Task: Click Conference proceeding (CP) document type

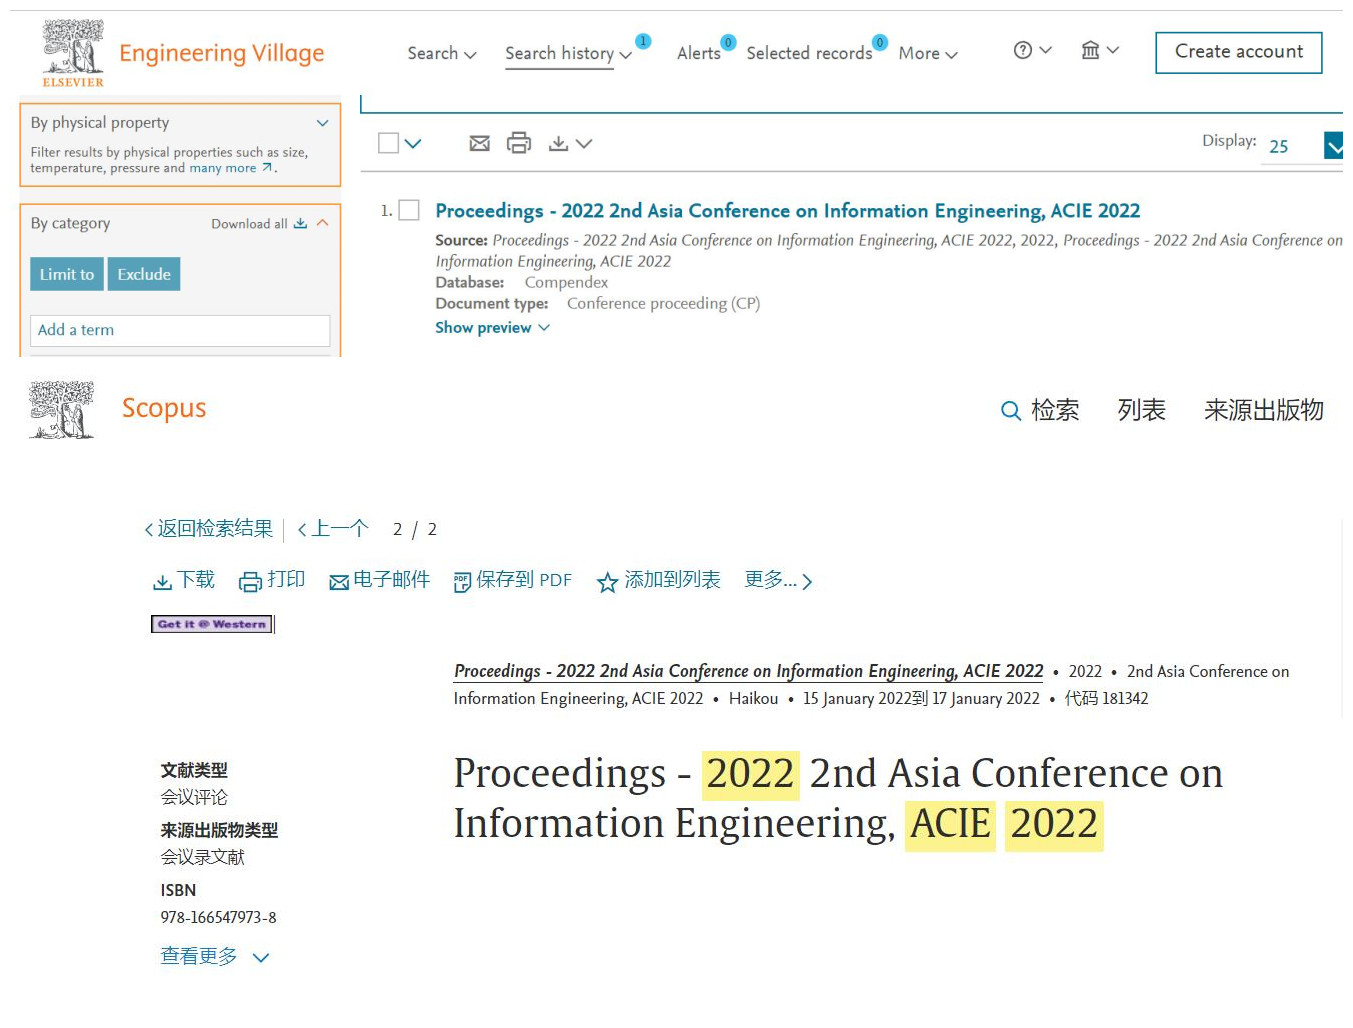Action: coord(663,304)
